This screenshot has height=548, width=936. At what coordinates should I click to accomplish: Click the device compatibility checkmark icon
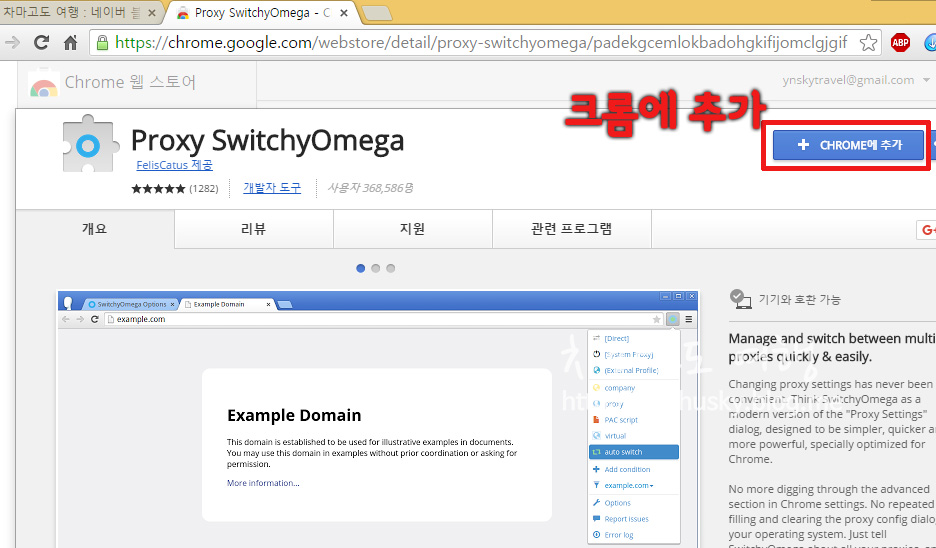coord(741,298)
